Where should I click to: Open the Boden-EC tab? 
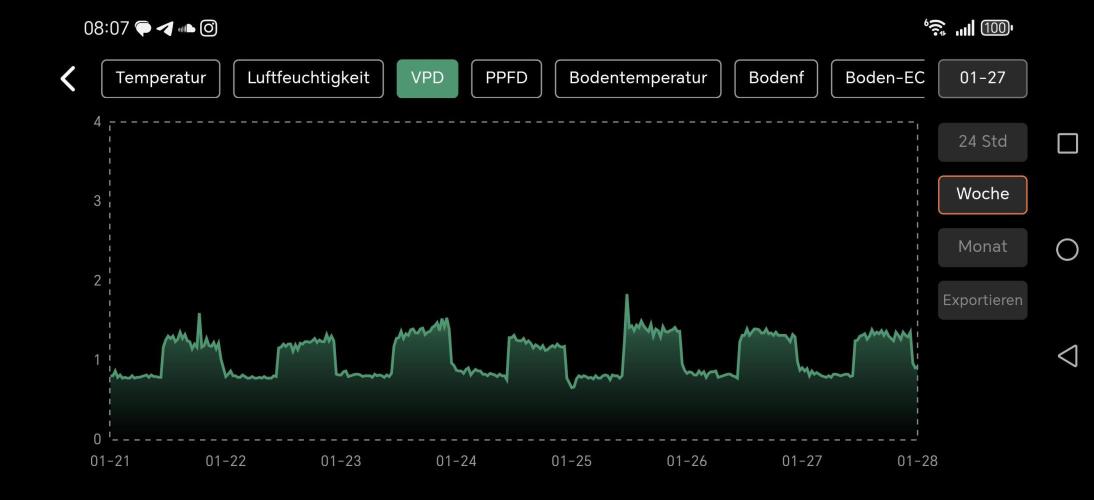(x=879, y=78)
